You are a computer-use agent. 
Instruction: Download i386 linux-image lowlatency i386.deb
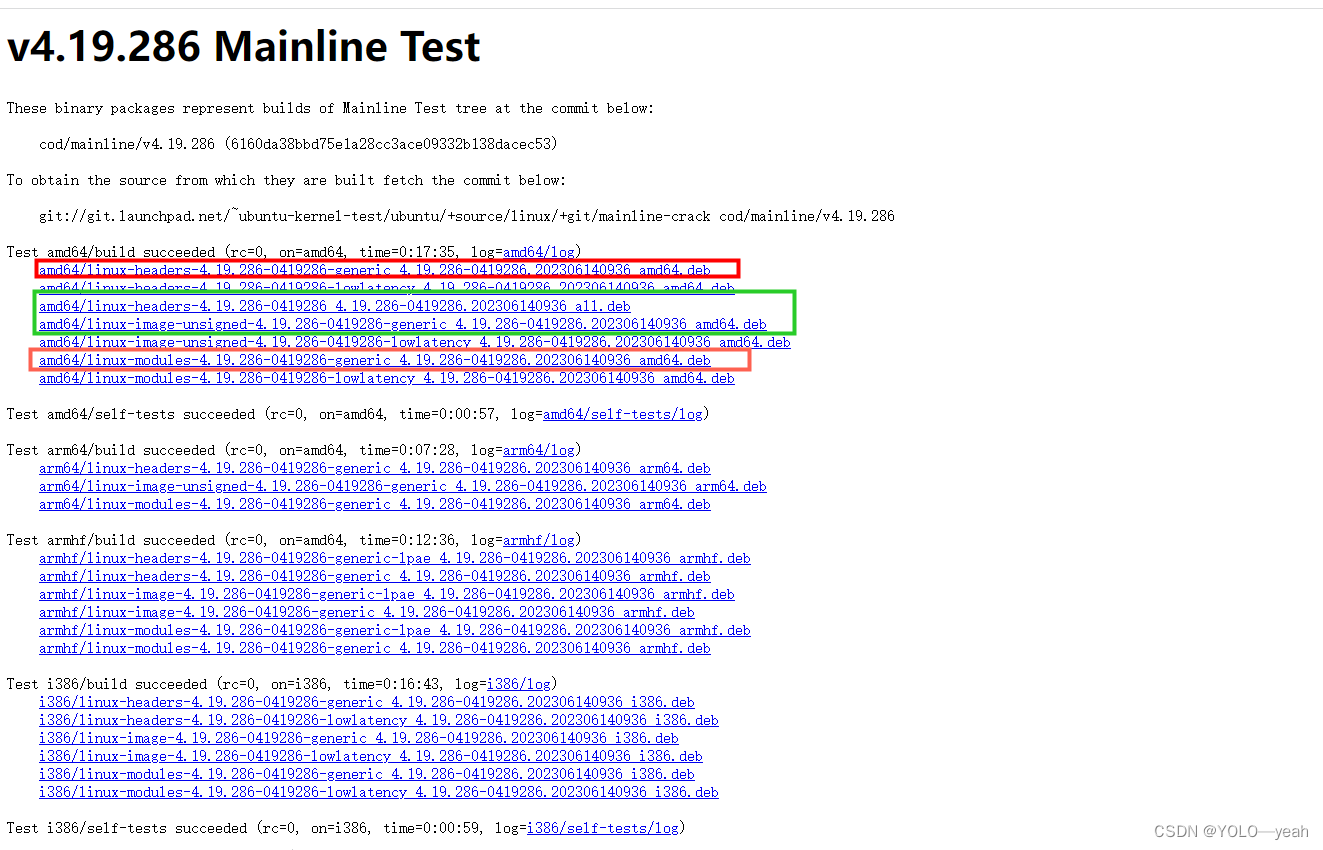point(371,756)
